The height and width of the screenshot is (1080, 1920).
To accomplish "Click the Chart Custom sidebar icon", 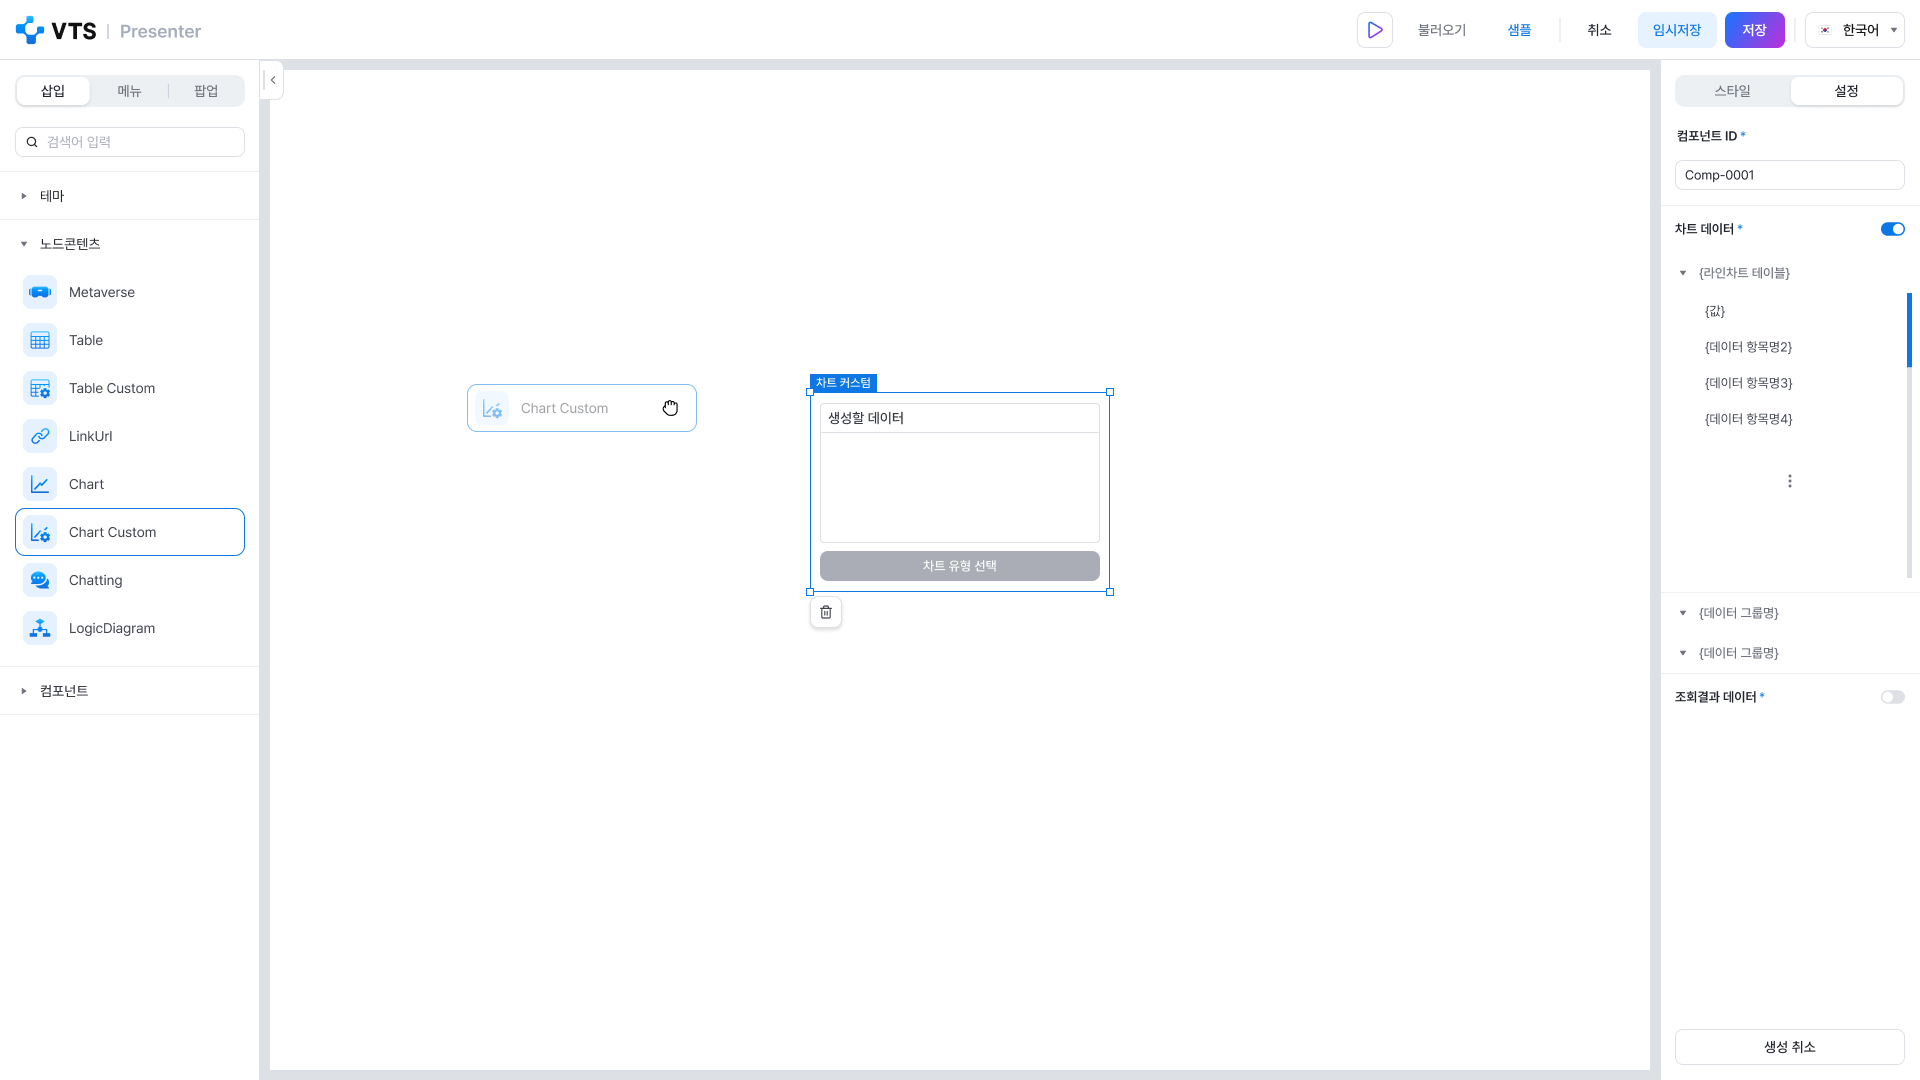I will click(40, 532).
